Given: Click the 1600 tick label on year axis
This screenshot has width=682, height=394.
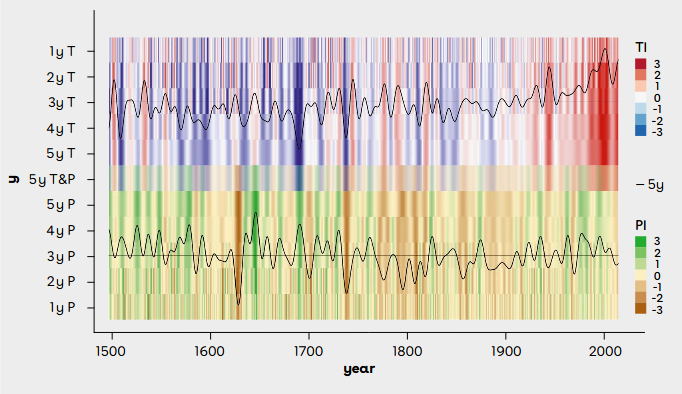Looking at the screenshot, I should click(x=210, y=351).
